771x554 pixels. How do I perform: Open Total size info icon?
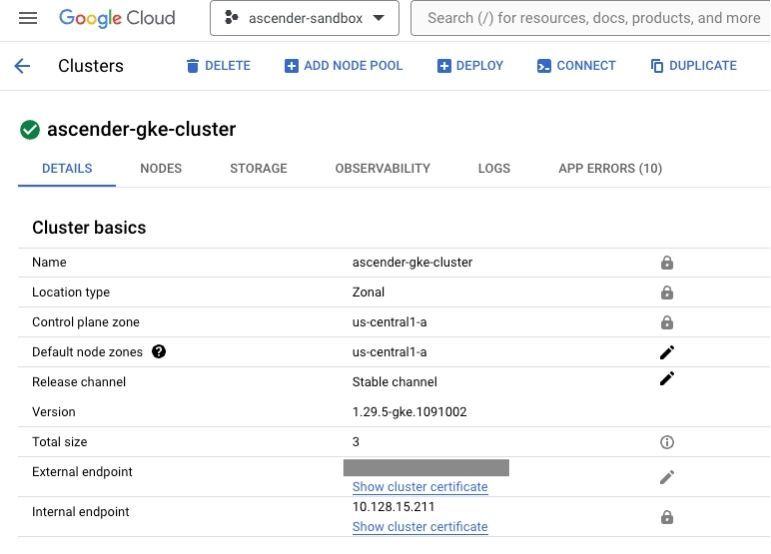[667, 442]
